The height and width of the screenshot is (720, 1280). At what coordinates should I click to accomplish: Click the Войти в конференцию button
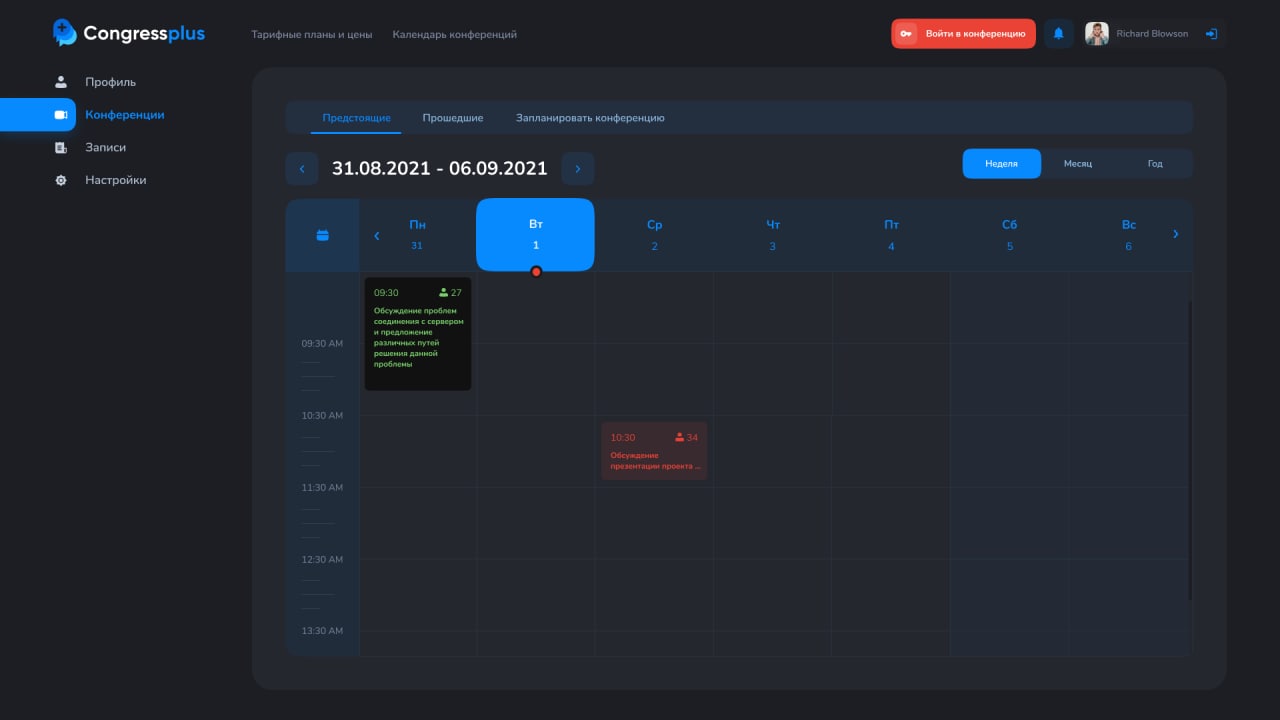(x=963, y=34)
